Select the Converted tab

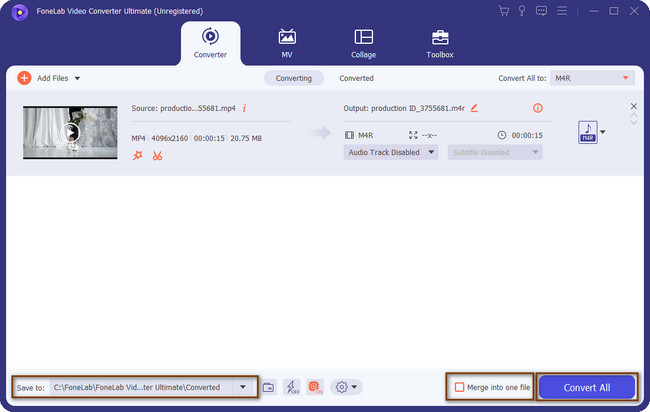pos(357,78)
